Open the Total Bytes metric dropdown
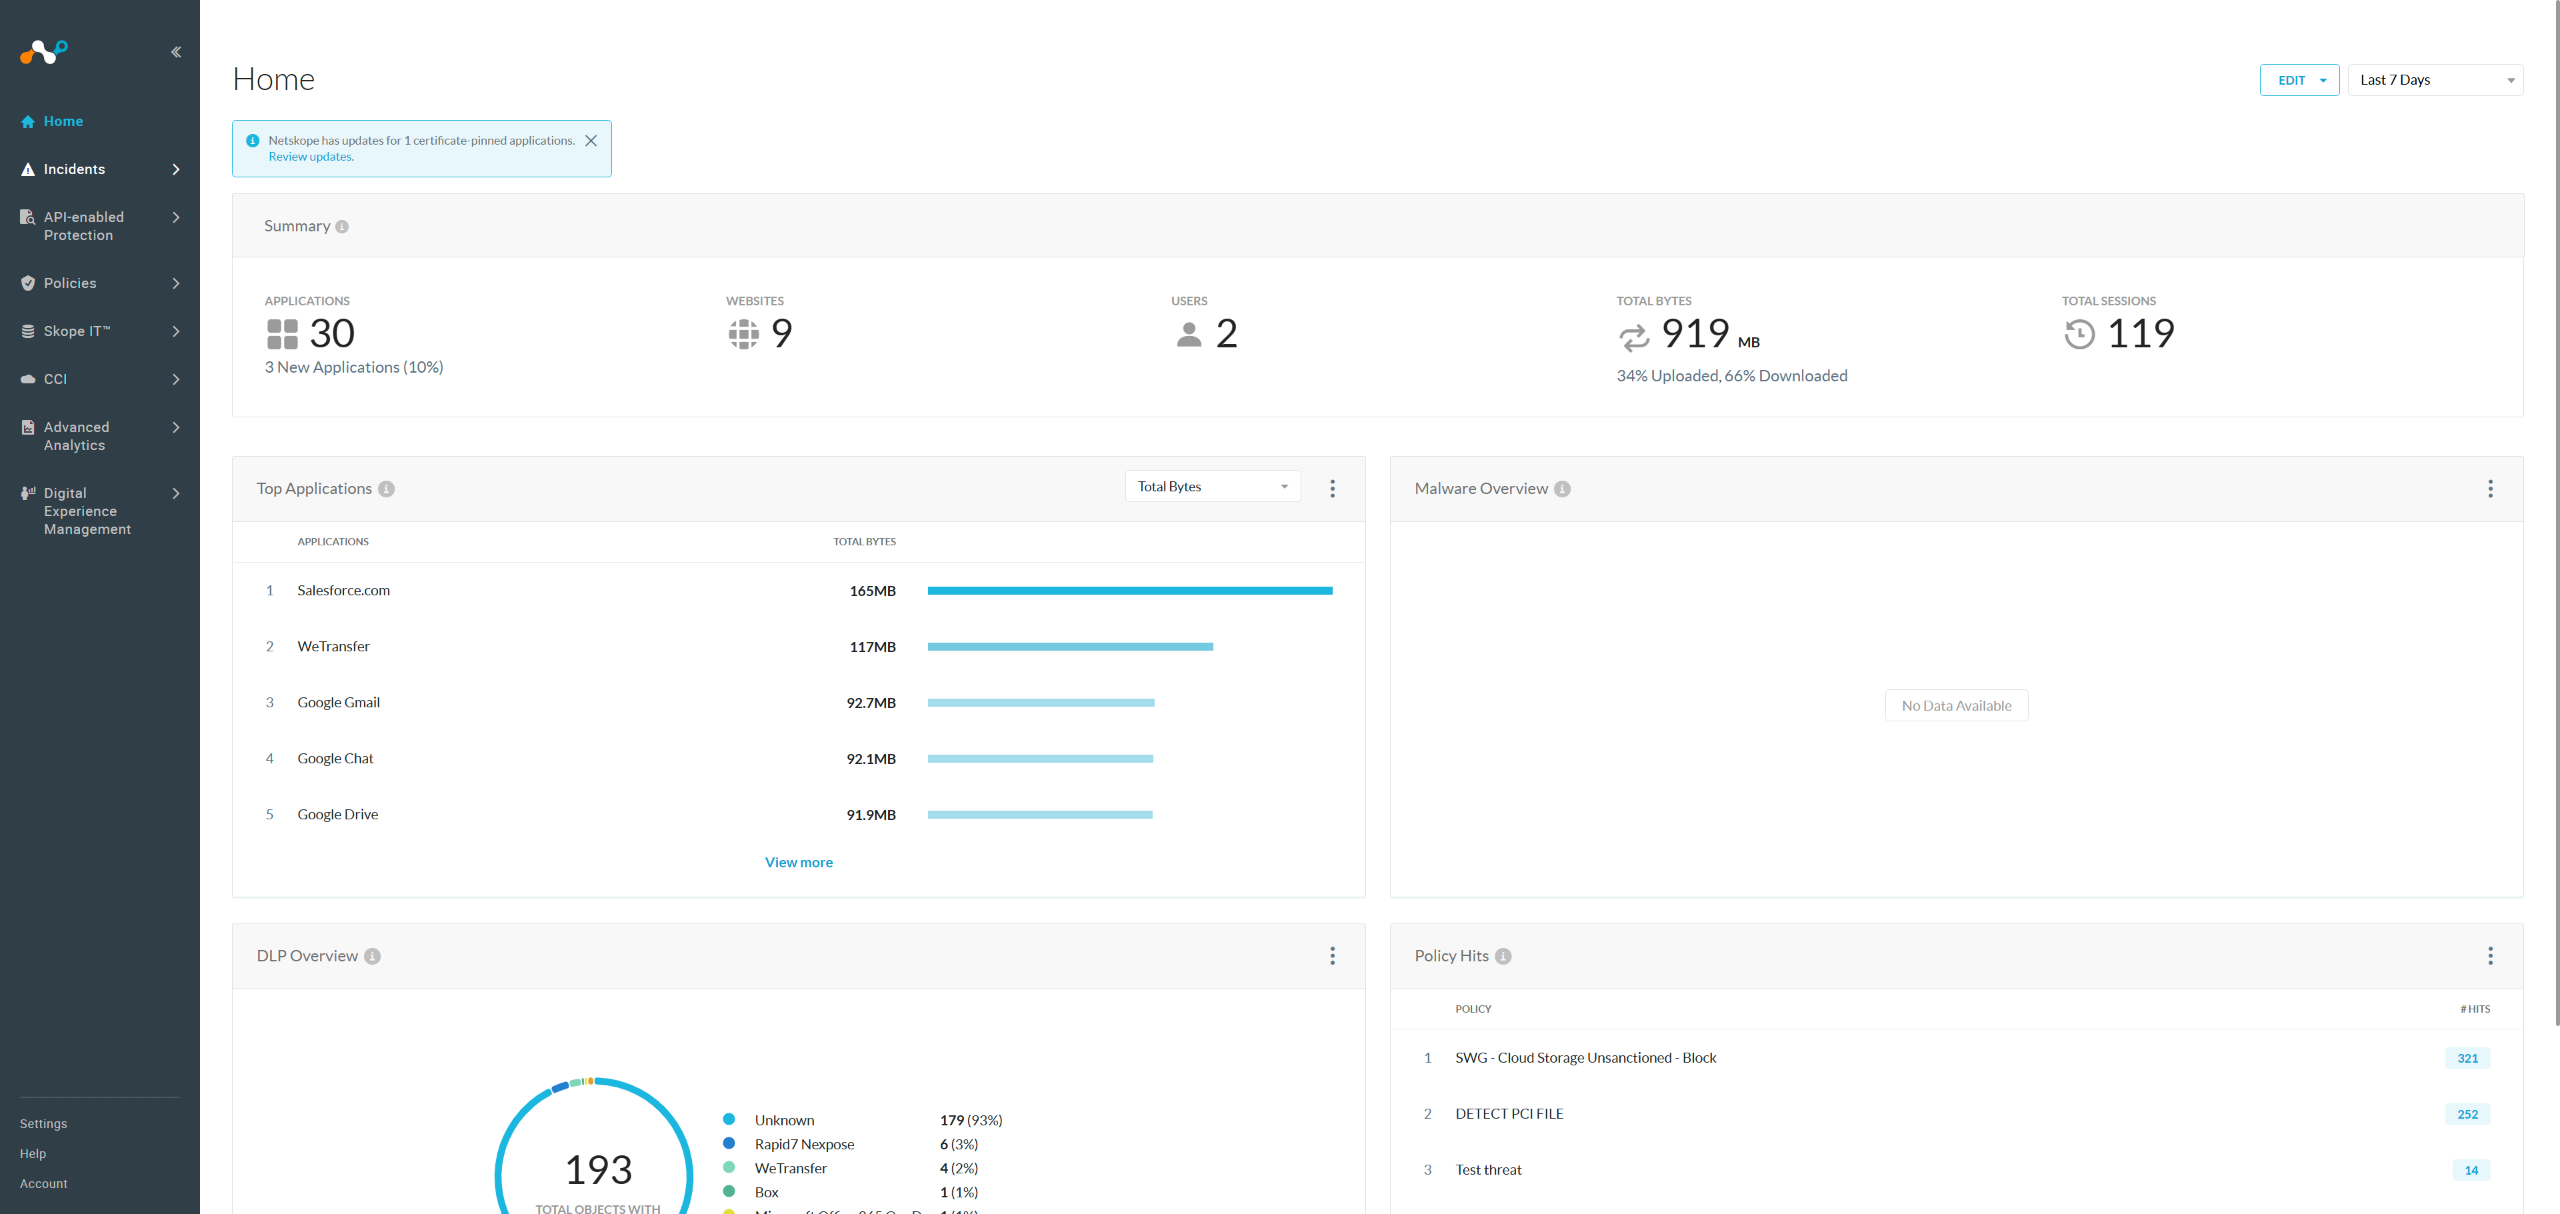 click(1212, 487)
